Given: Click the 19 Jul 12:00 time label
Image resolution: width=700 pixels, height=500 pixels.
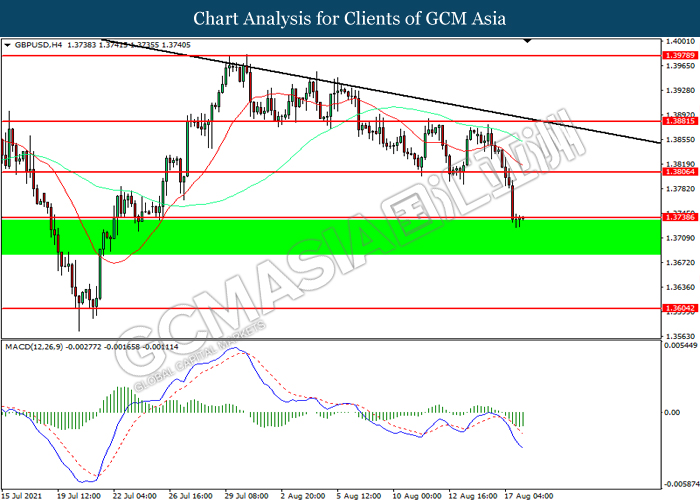Looking at the screenshot, I should pyautogui.click(x=79, y=496).
